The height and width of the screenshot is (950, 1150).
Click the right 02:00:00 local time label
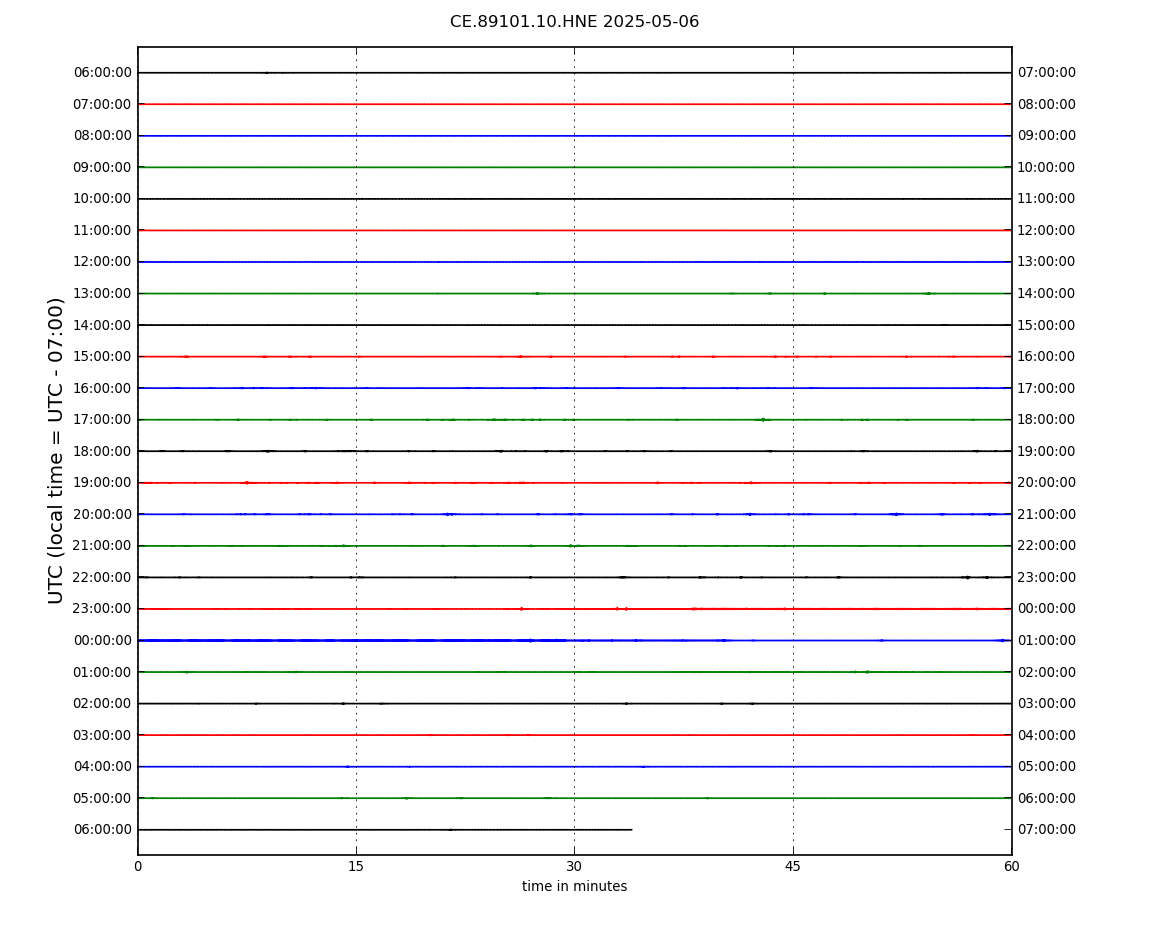click(x=1047, y=672)
